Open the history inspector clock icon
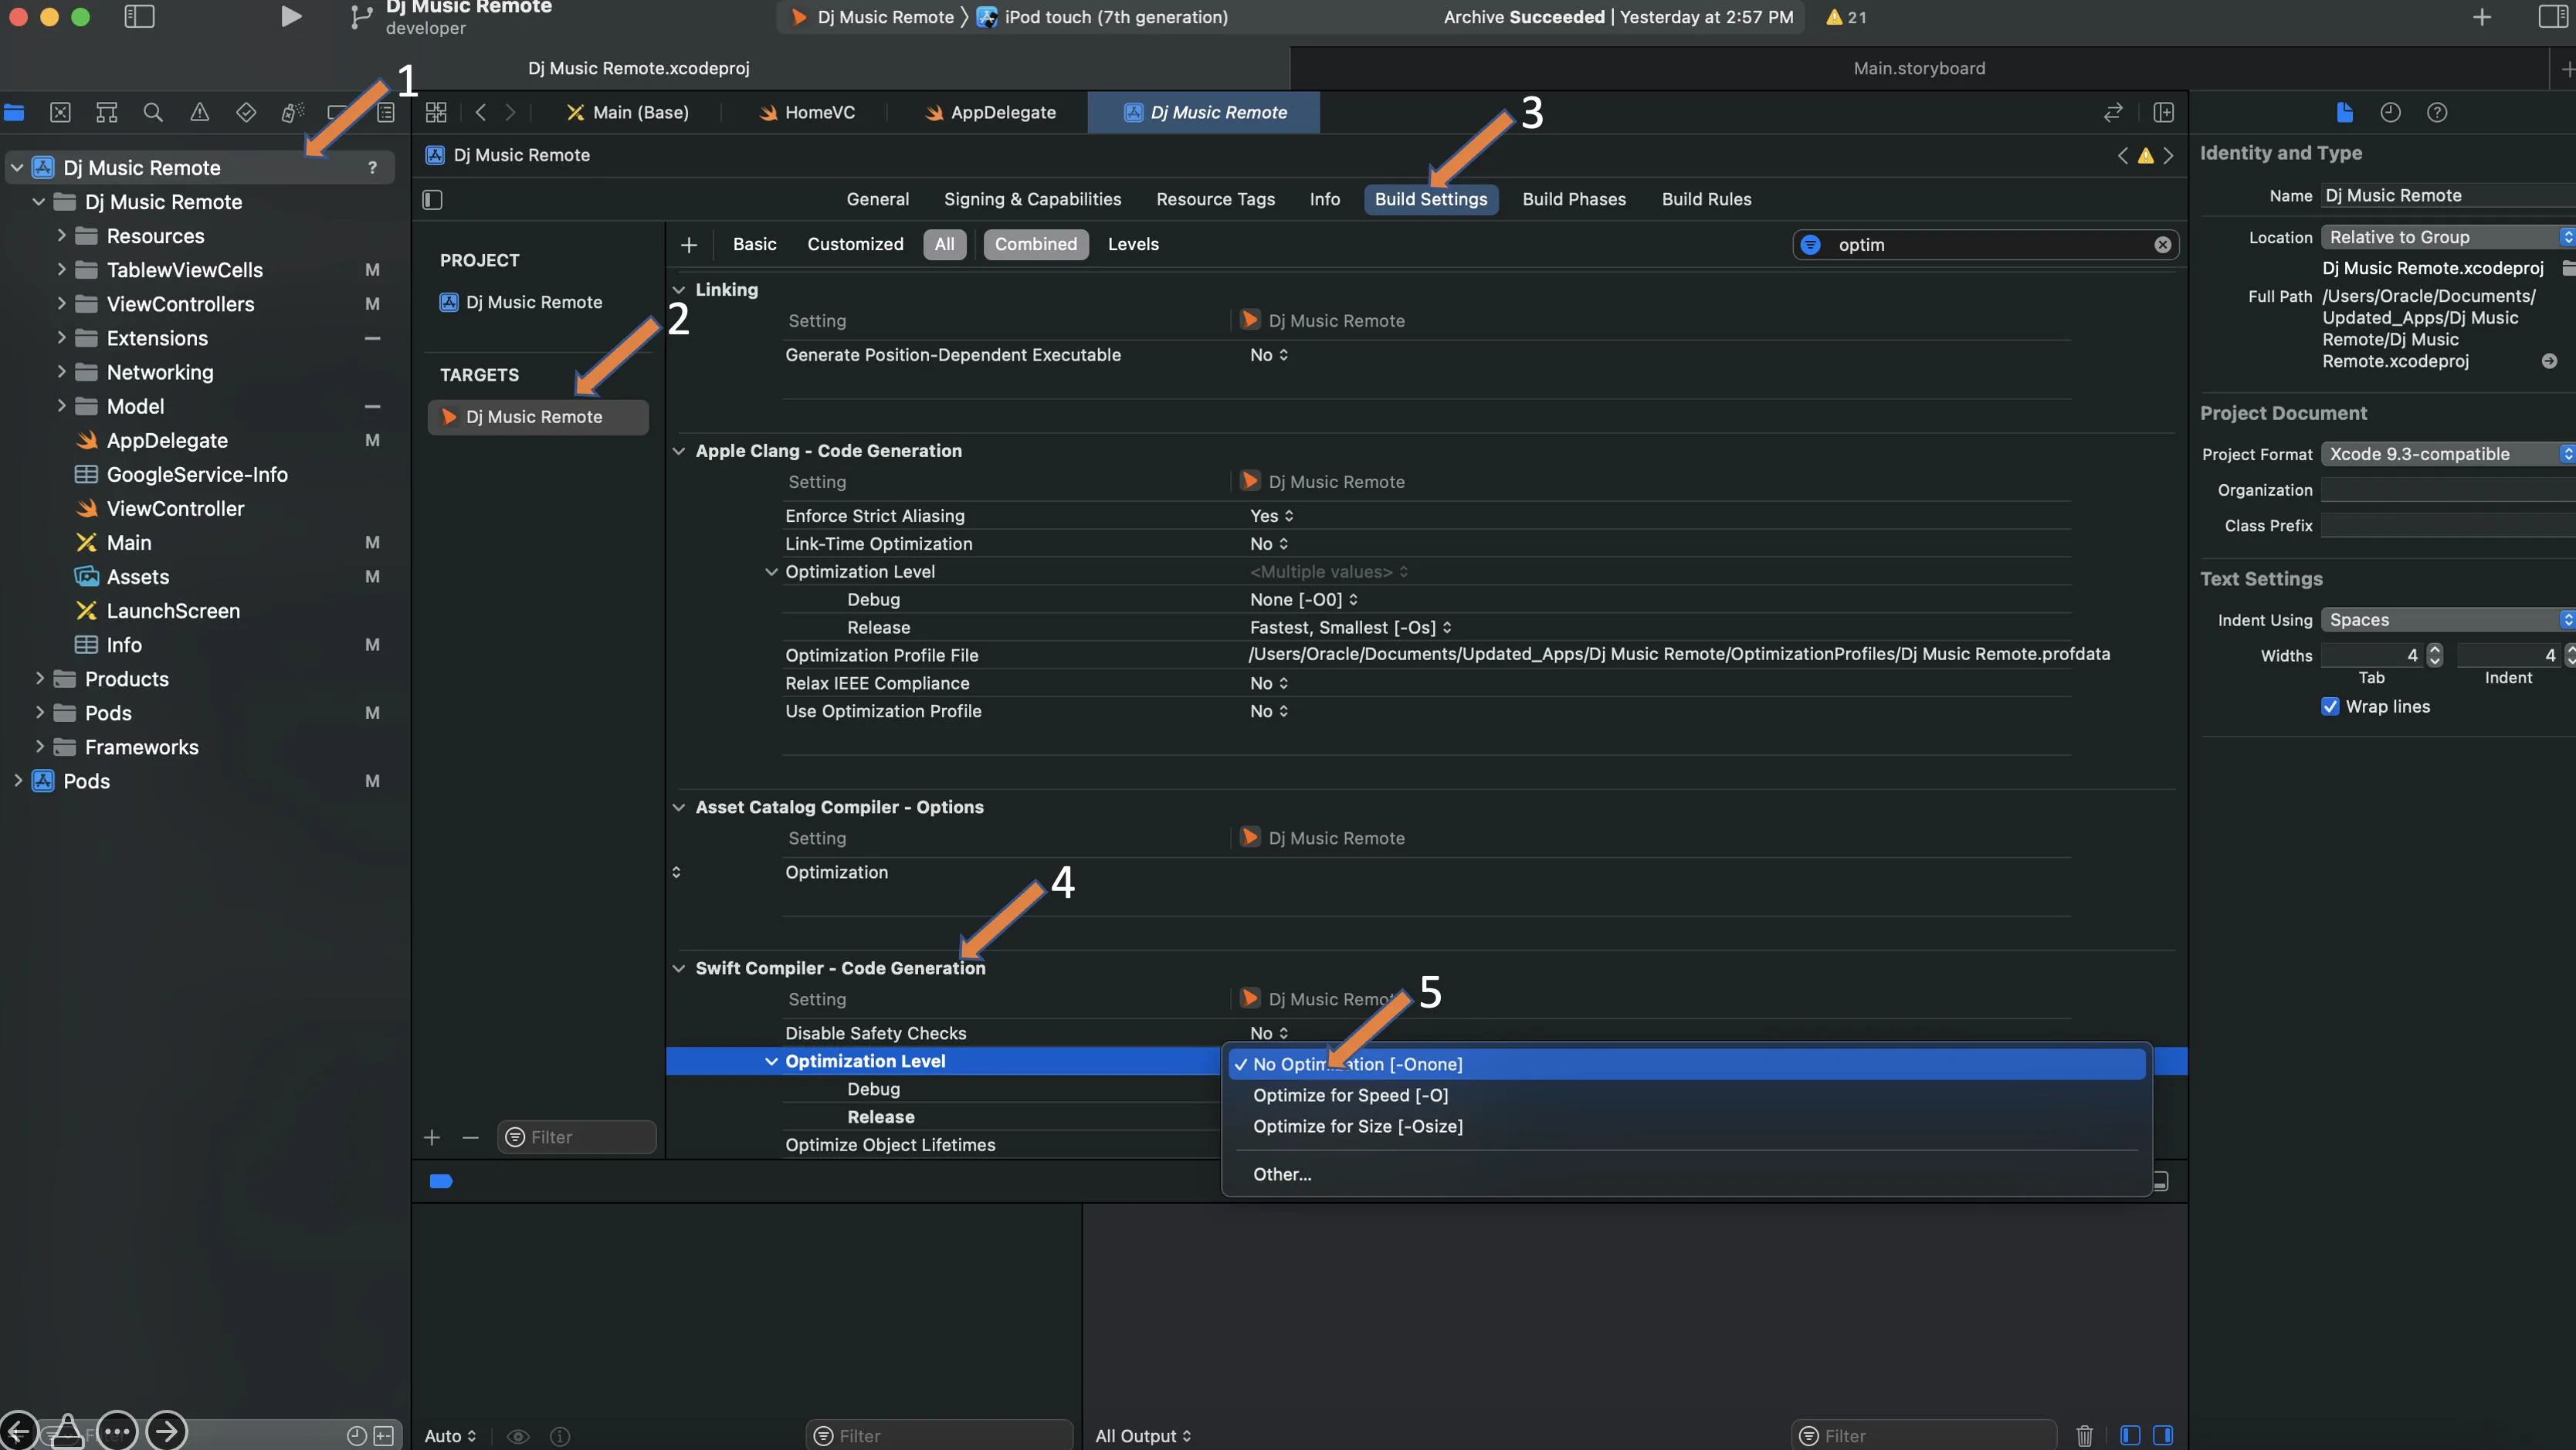Image resolution: width=2576 pixels, height=1450 pixels. click(2390, 112)
